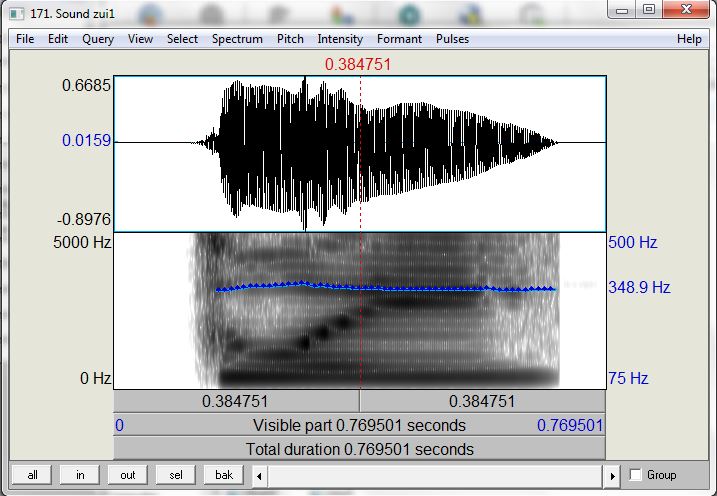717x496 pixels.
Task: Click the blue window start time 0
Action: point(119,426)
